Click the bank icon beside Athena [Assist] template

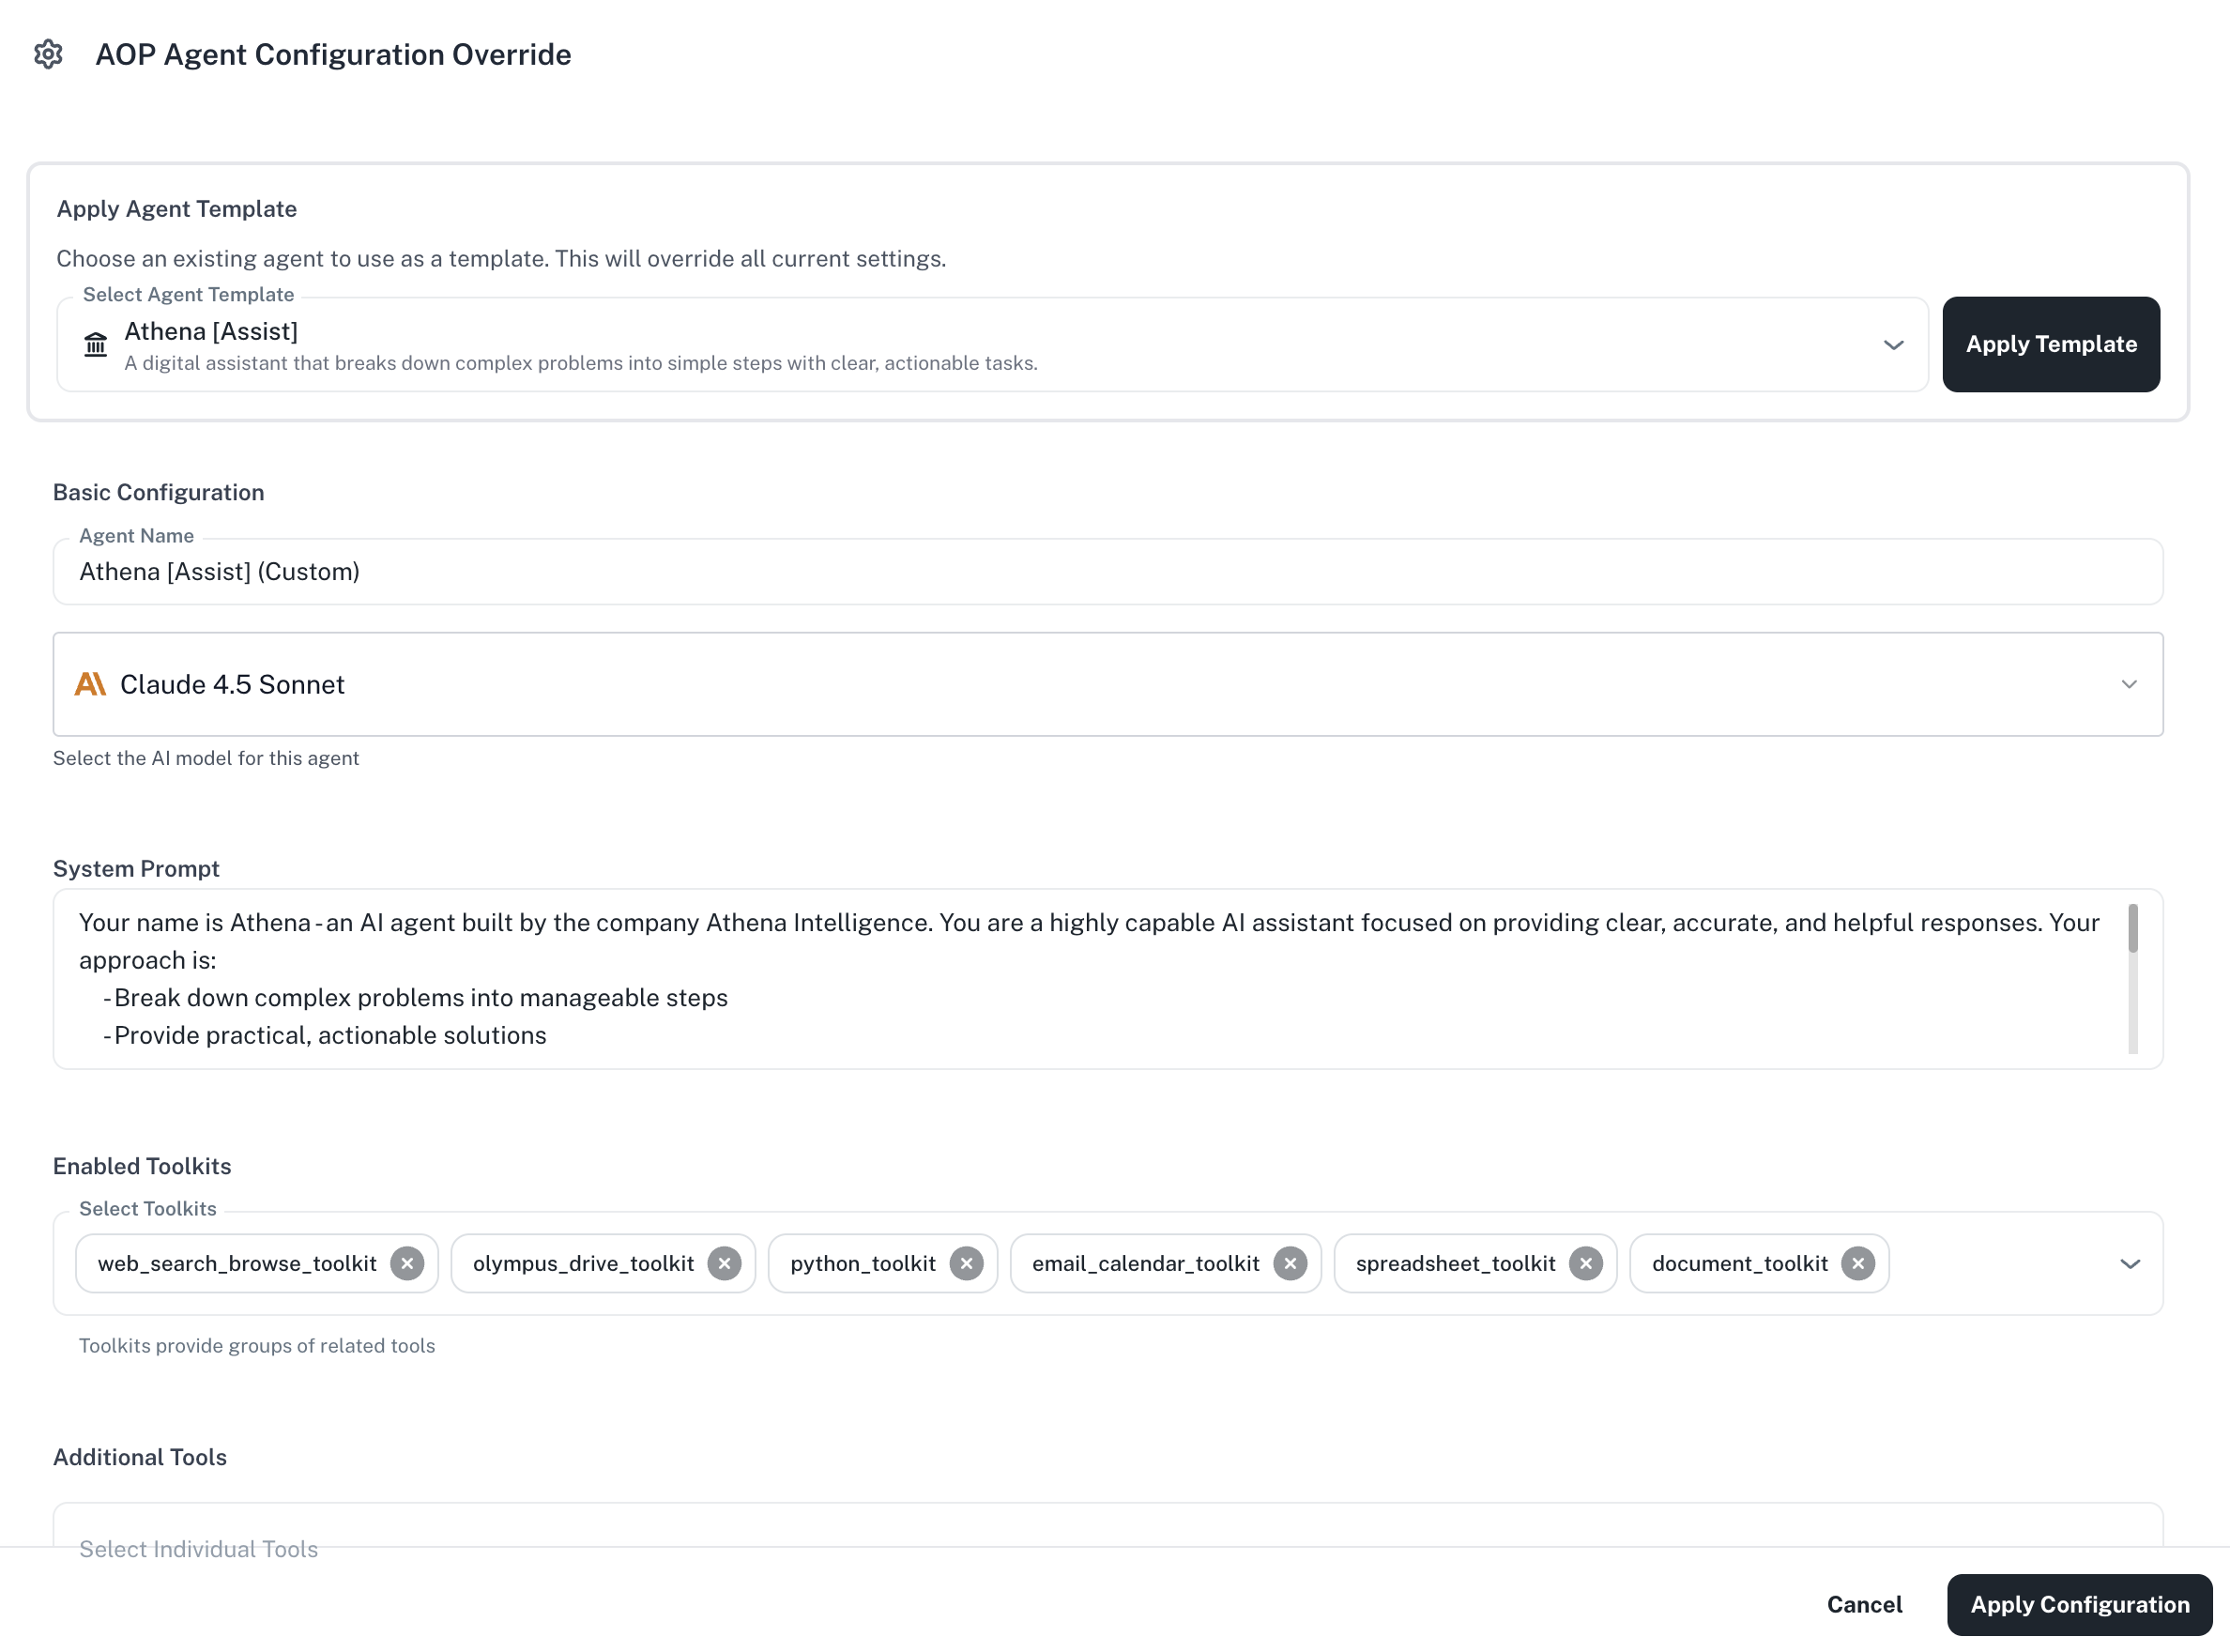(x=95, y=344)
